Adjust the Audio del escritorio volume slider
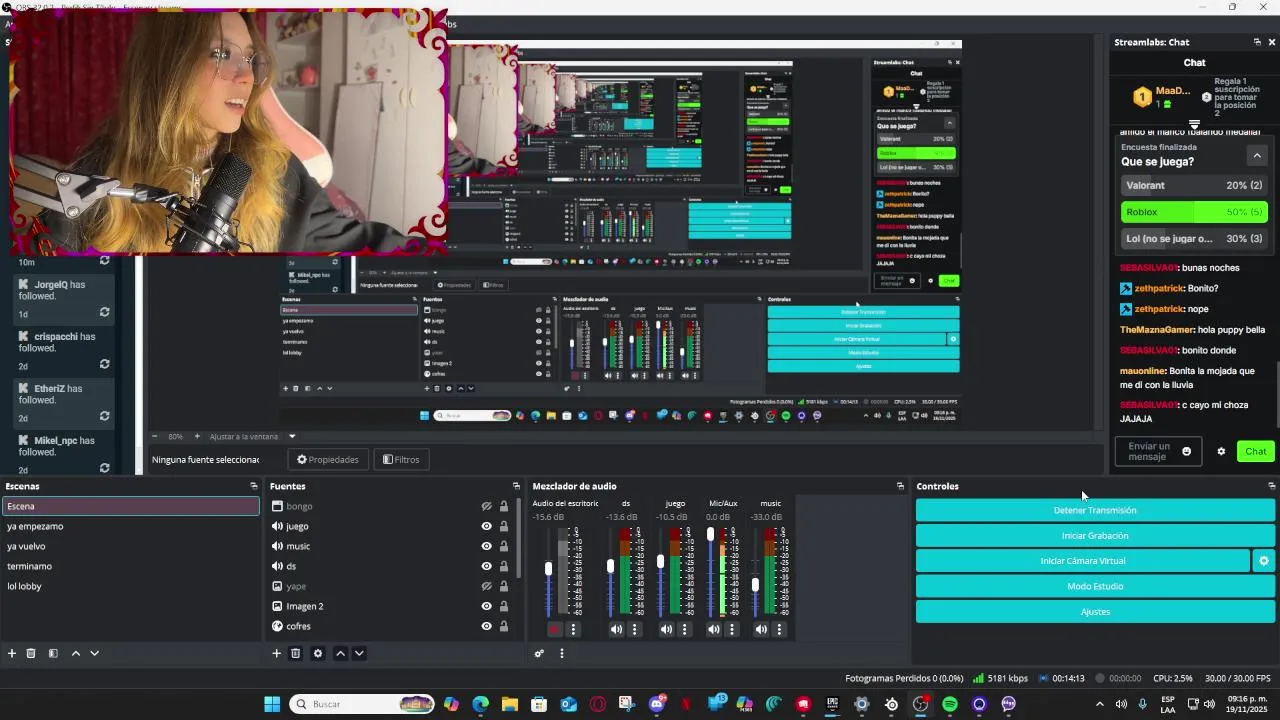The image size is (1280, 720). coord(548,570)
